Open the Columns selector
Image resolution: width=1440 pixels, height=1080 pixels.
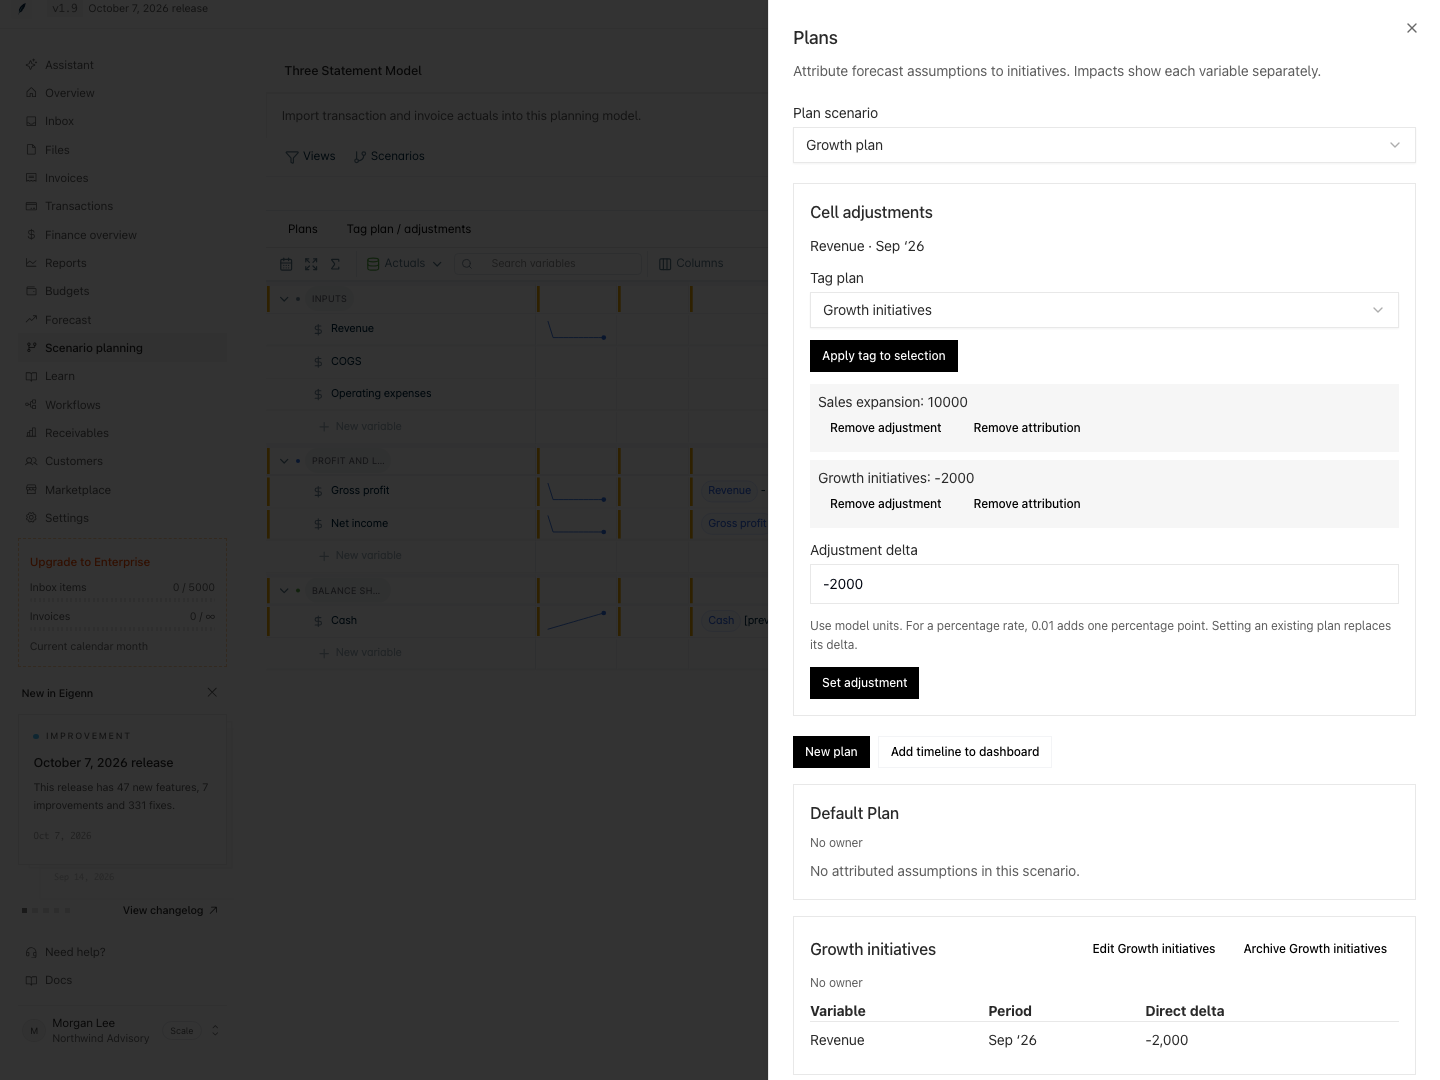691,264
